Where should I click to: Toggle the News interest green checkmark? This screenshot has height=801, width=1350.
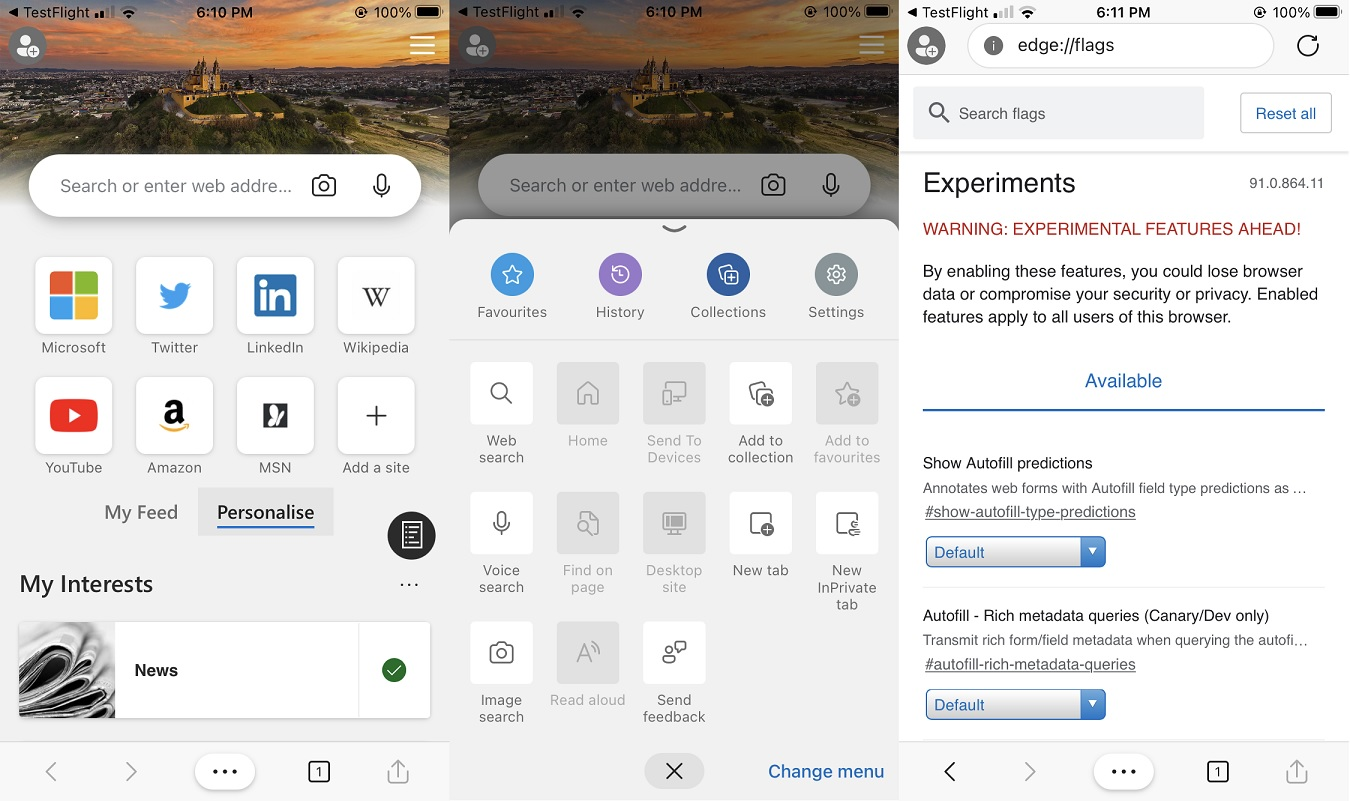pyautogui.click(x=394, y=670)
